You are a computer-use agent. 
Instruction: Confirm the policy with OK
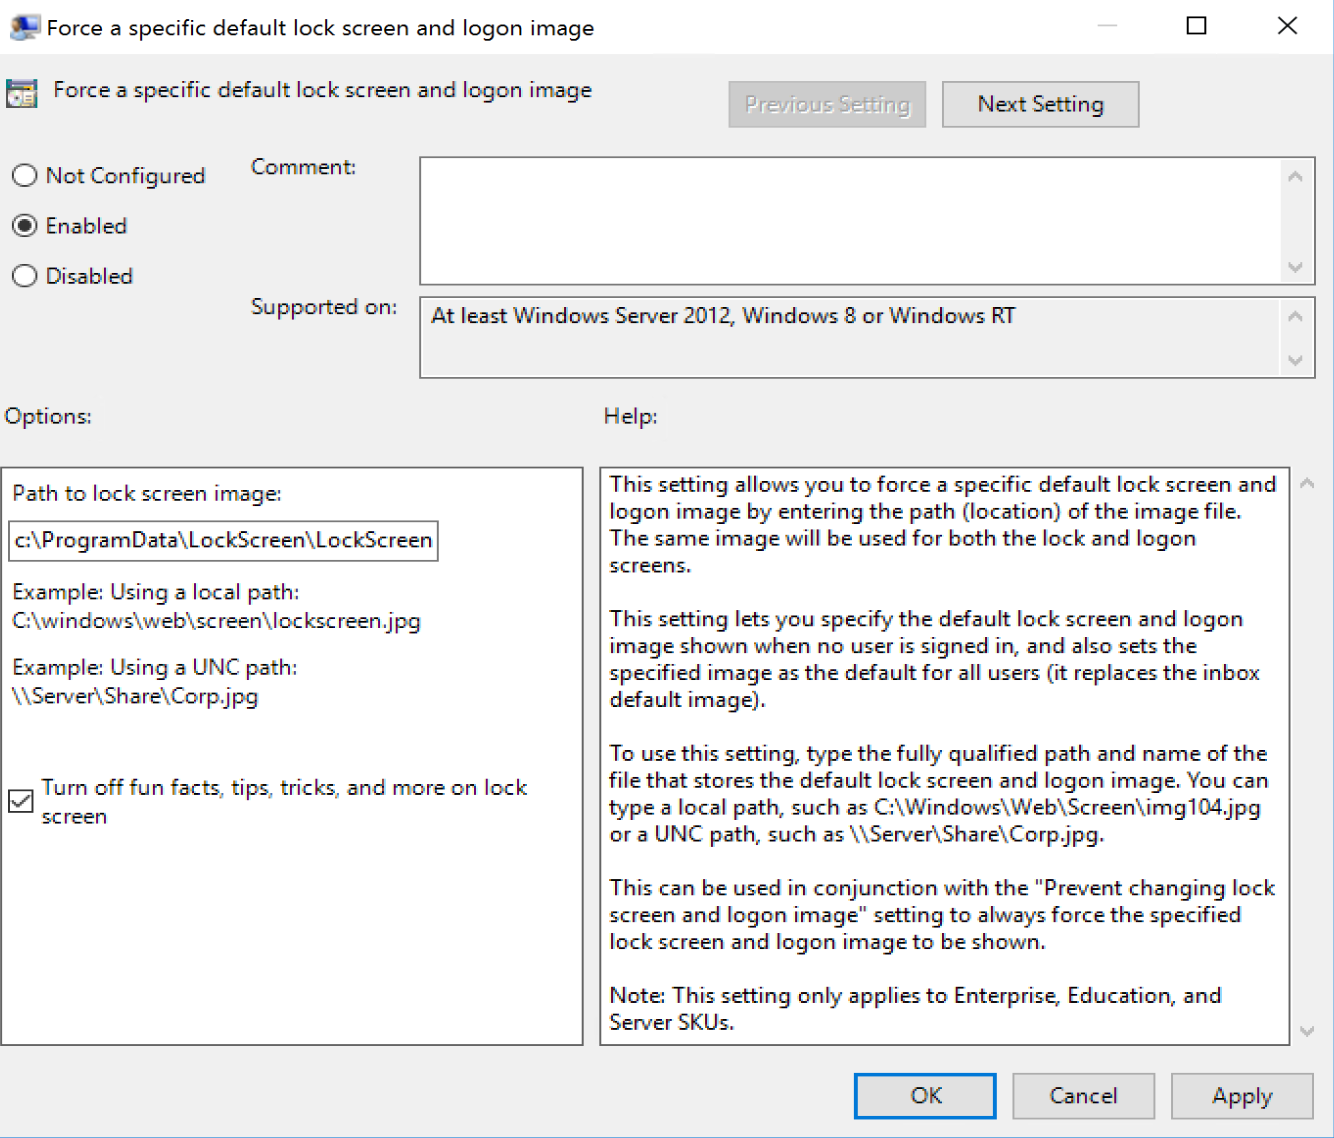click(x=925, y=1096)
